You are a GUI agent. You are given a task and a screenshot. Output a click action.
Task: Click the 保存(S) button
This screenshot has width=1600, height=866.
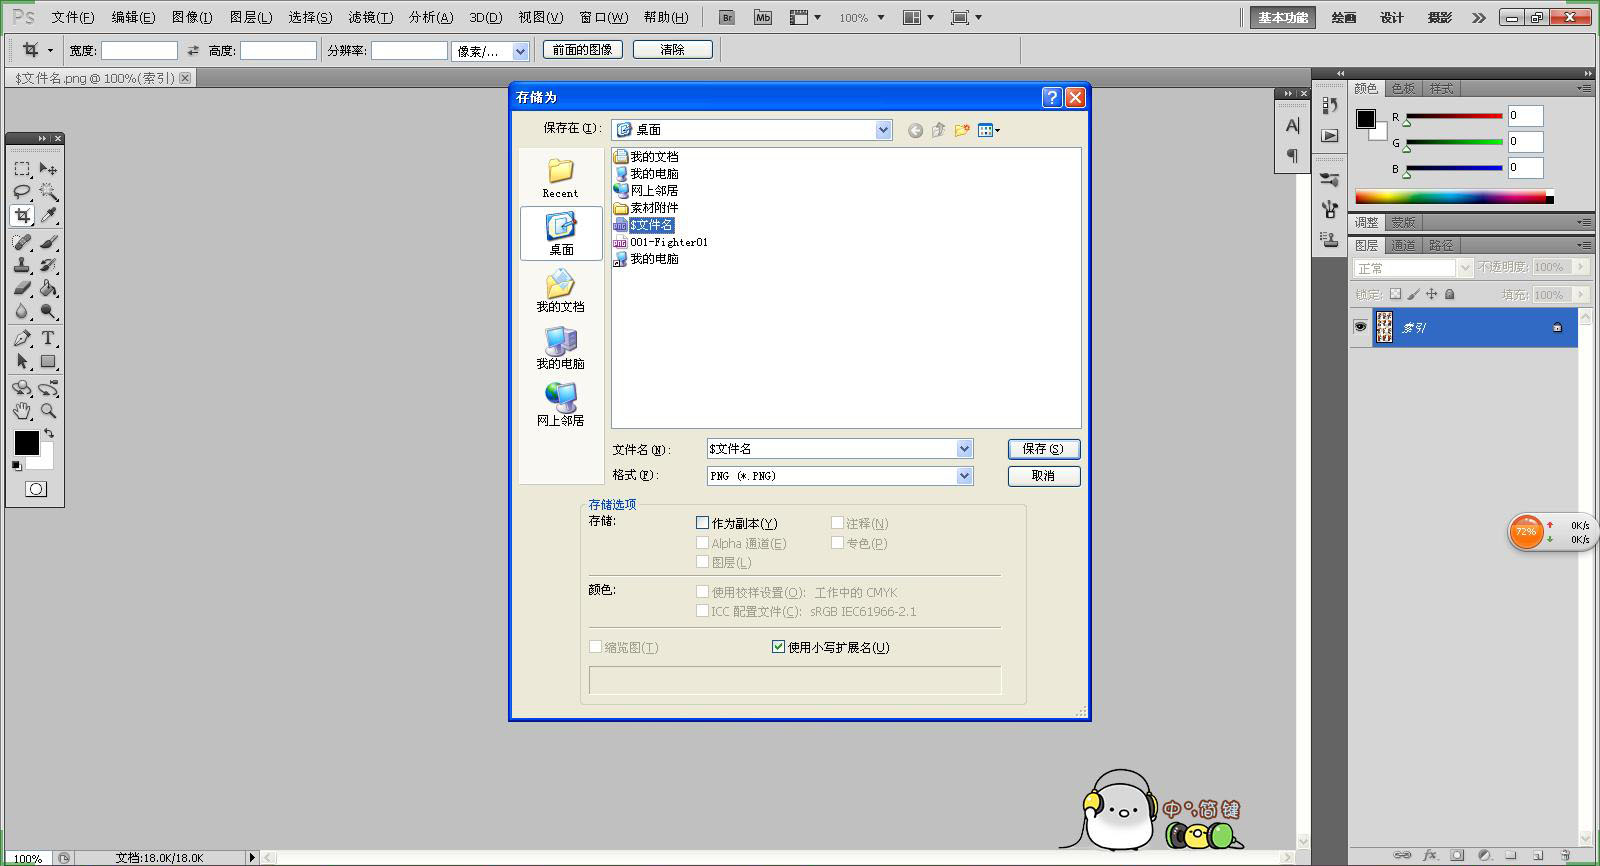1043,449
